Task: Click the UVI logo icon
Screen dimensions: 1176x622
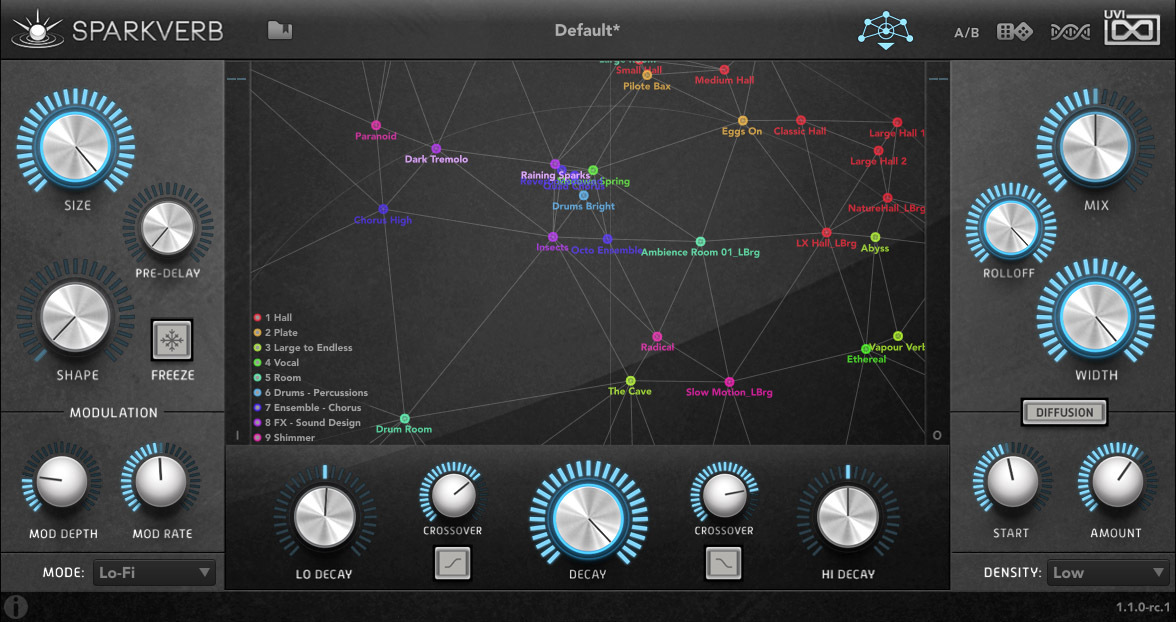Action: (1131, 28)
